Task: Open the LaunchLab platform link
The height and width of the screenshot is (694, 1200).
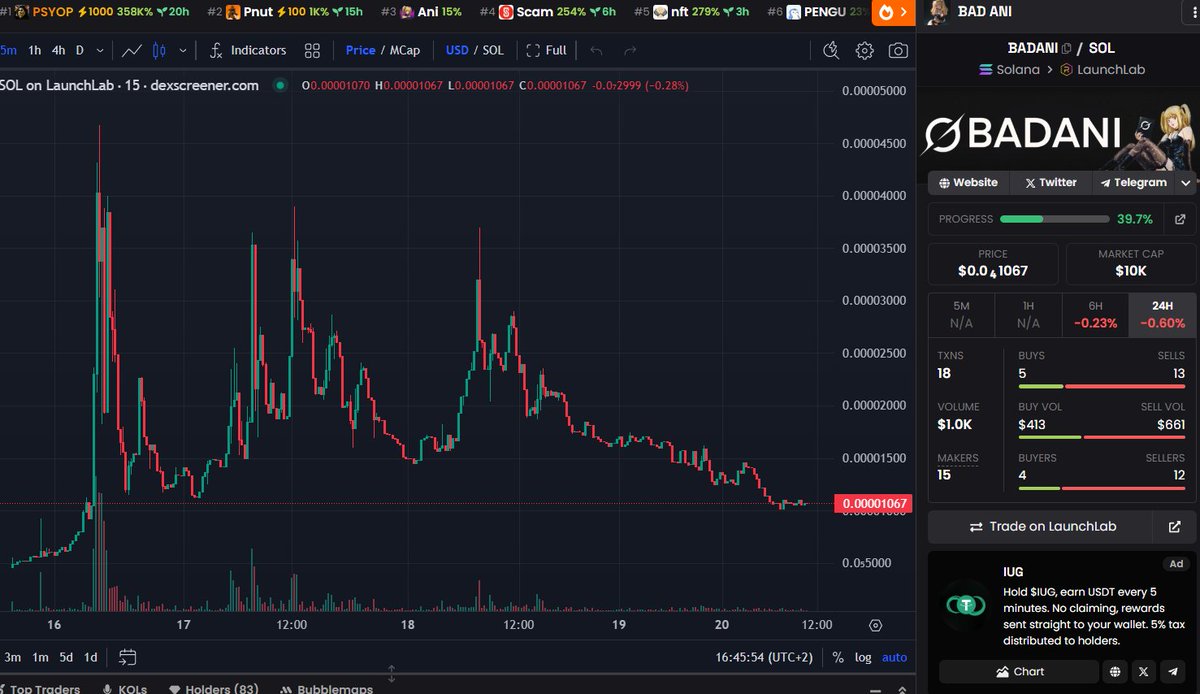Action: (x=1102, y=70)
